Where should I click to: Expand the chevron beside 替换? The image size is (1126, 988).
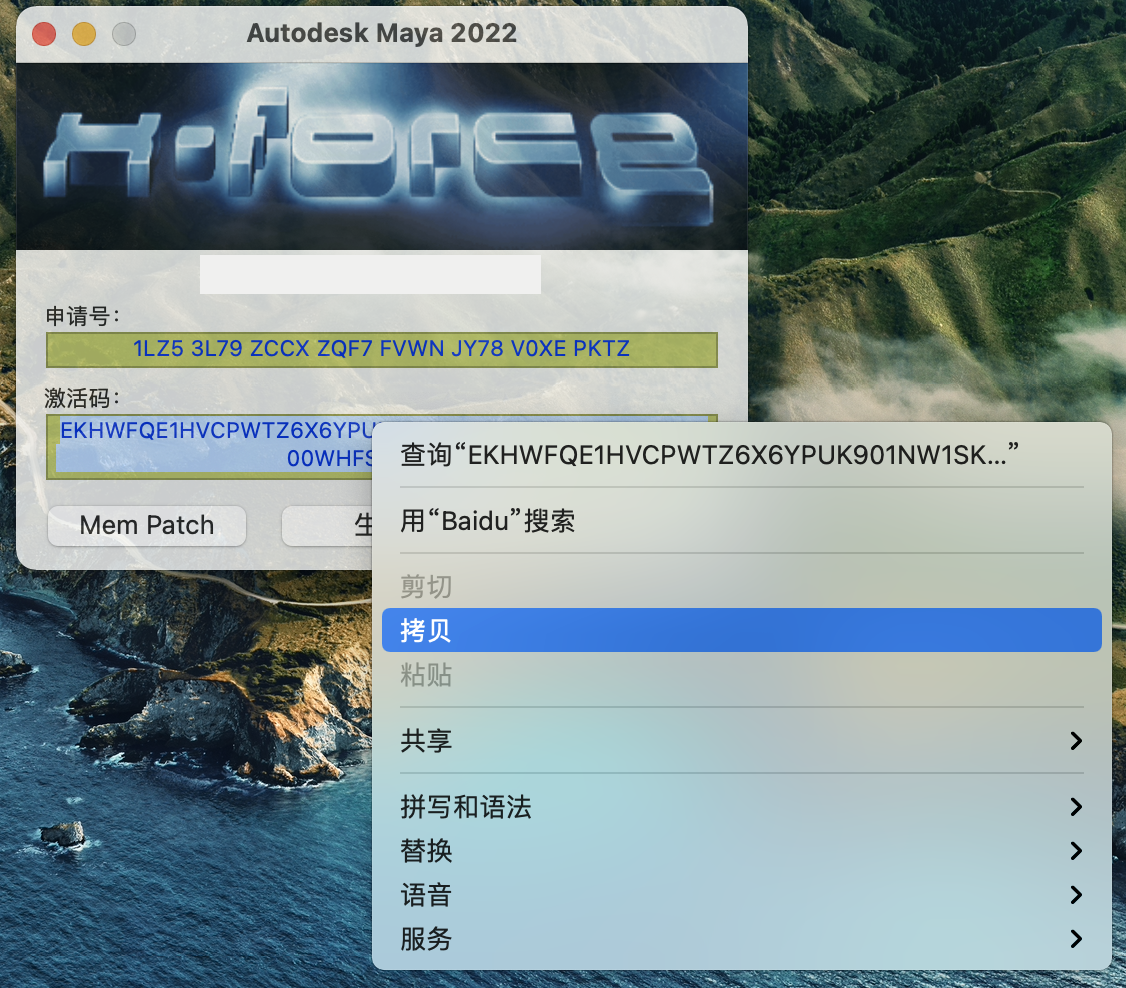1076,851
